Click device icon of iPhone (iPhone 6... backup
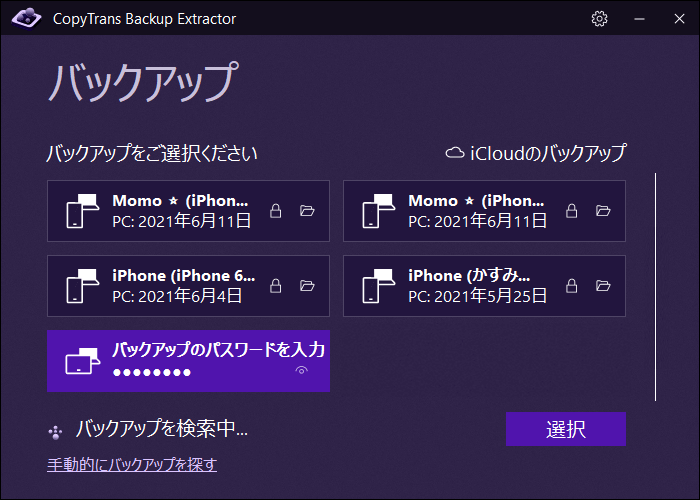Image resolution: width=700 pixels, height=500 pixels. point(83,286)
